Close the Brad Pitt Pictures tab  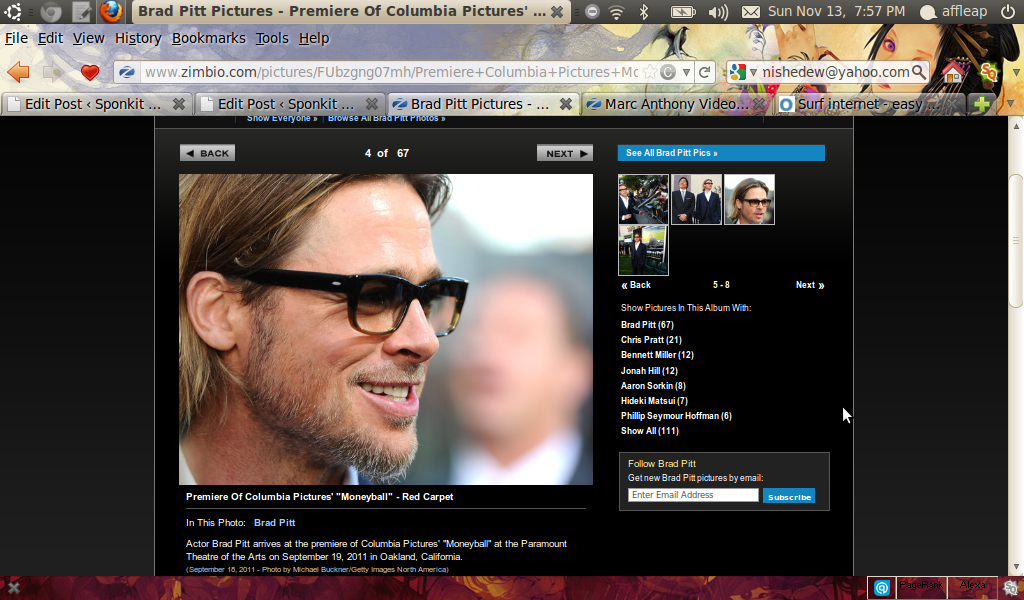tap(566, 104)
